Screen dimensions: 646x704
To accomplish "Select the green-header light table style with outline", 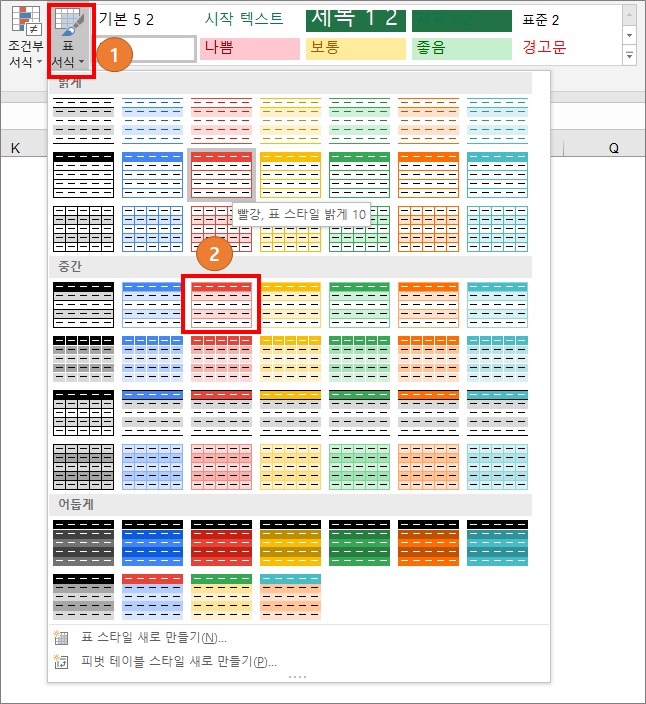I will 359,175.
